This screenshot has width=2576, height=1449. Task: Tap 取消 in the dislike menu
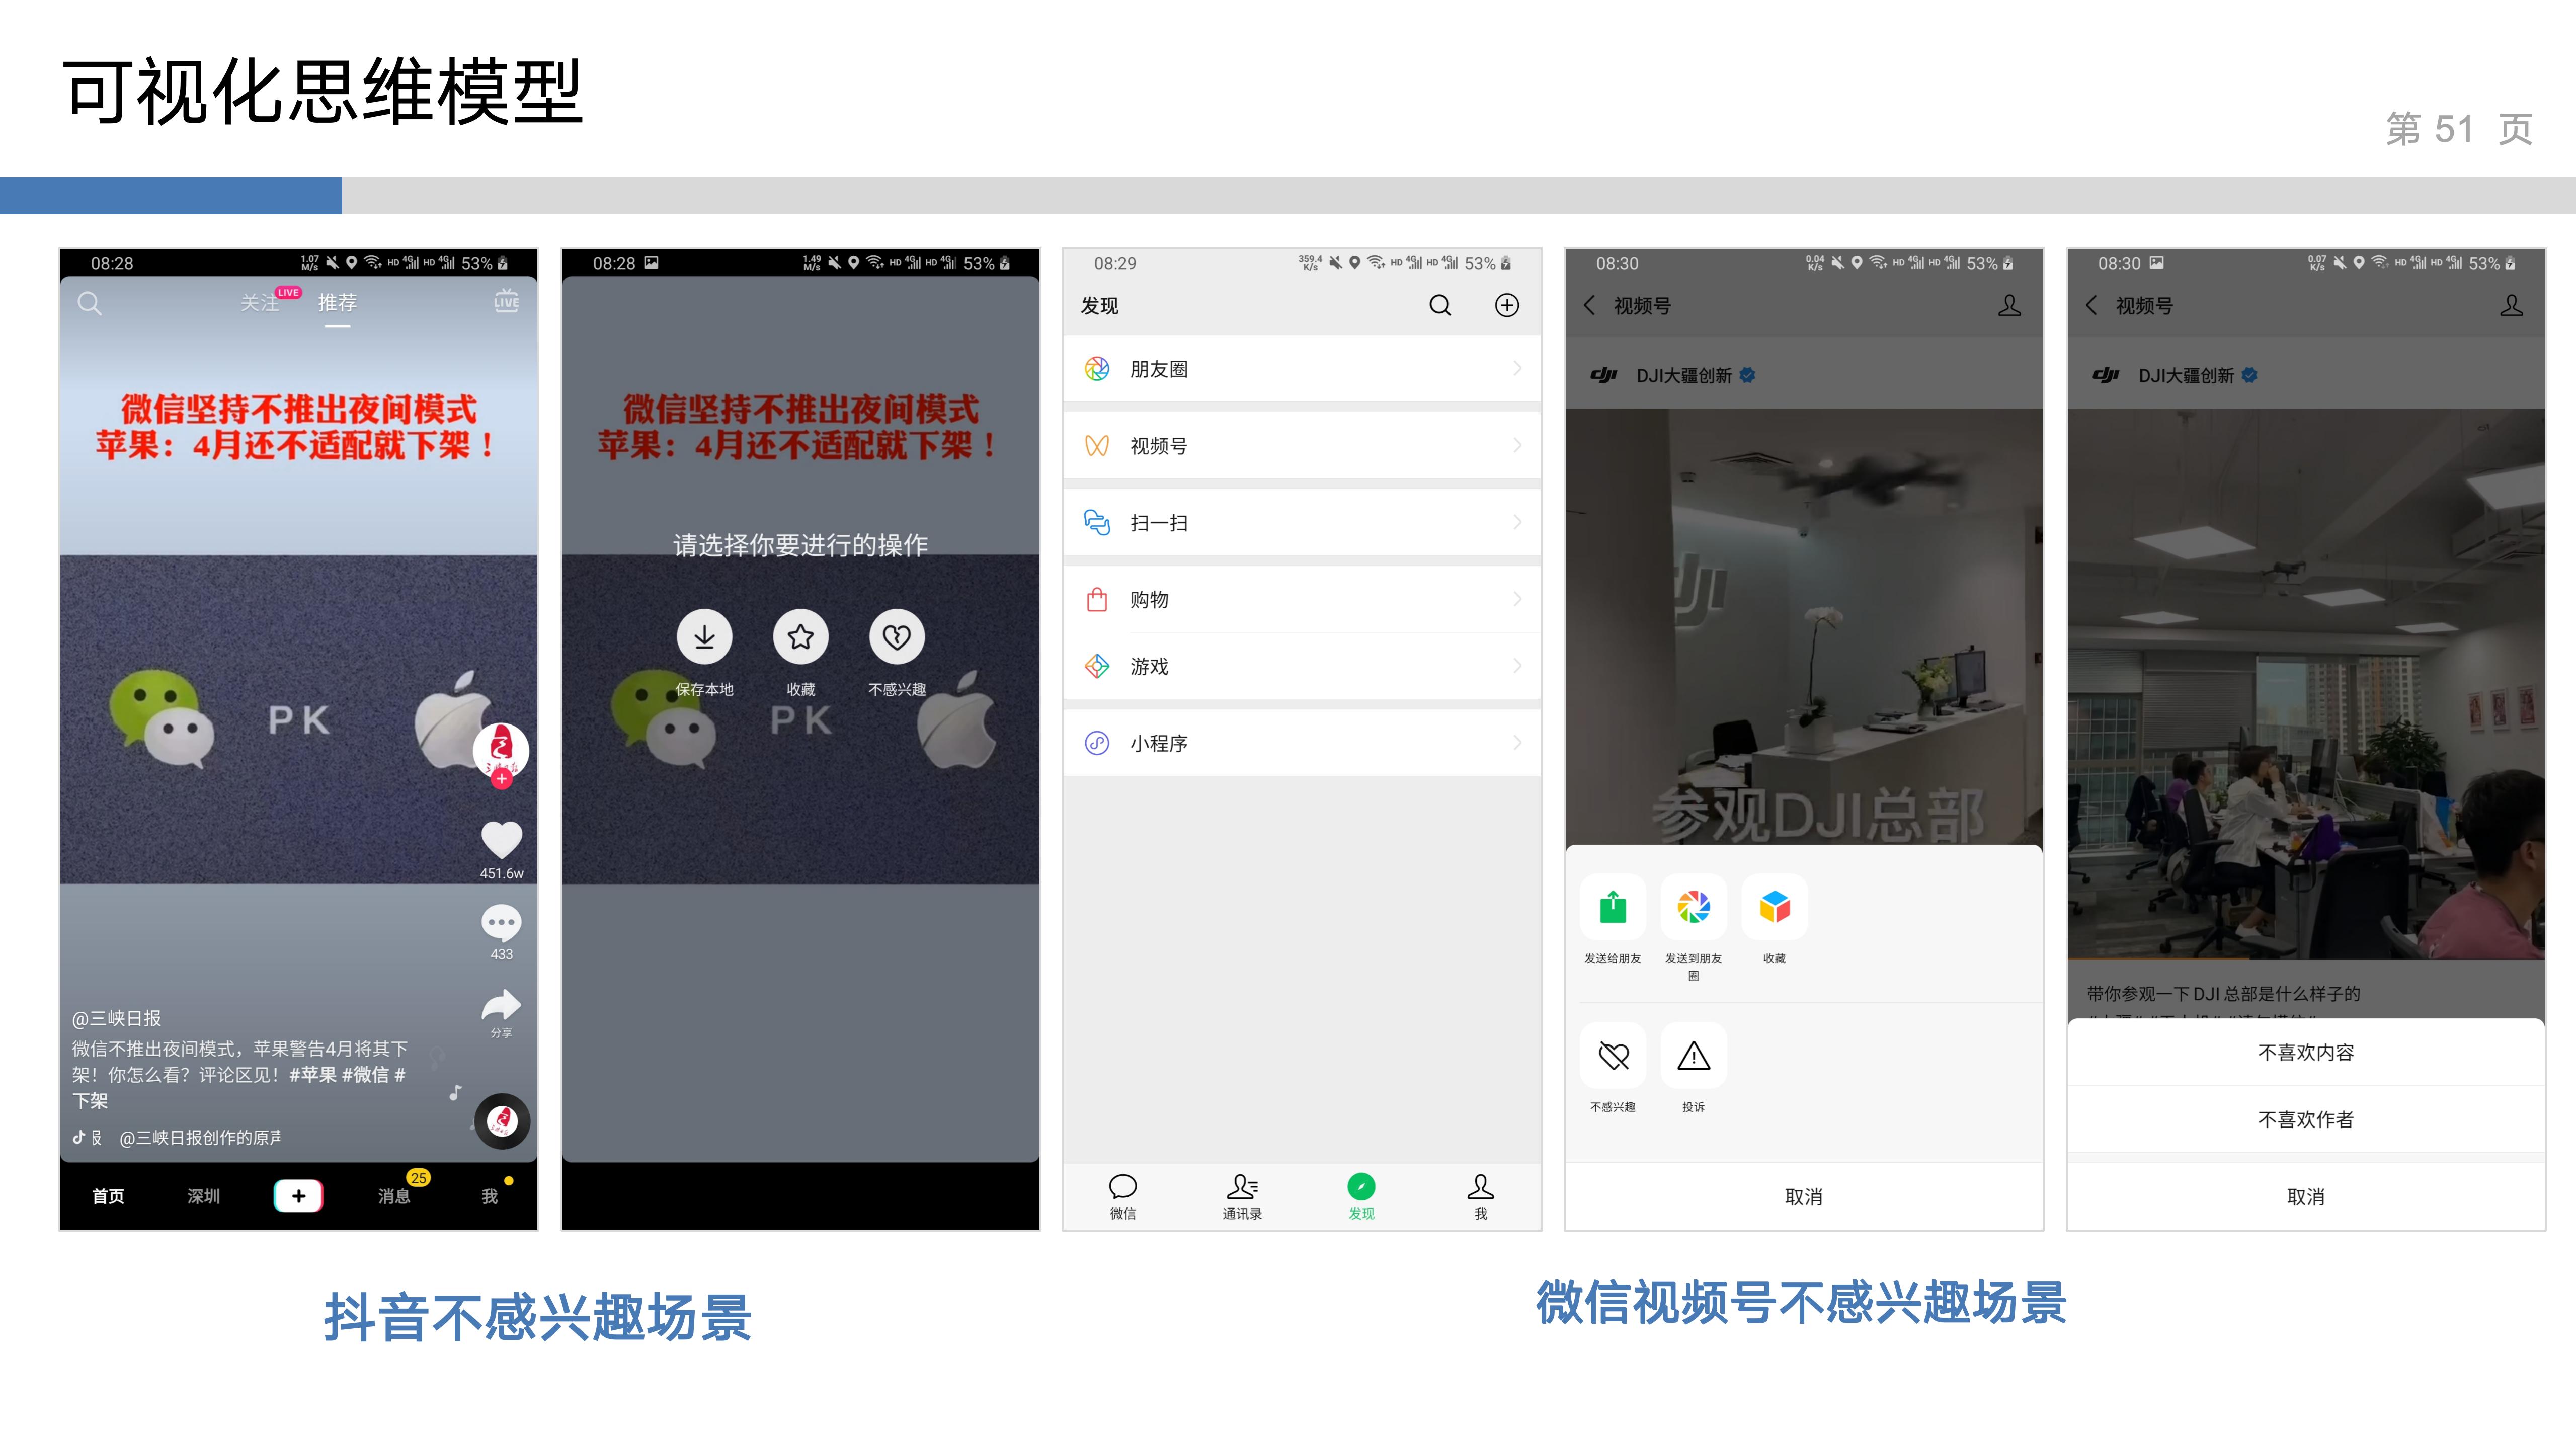click(x=2306, y=1196)
